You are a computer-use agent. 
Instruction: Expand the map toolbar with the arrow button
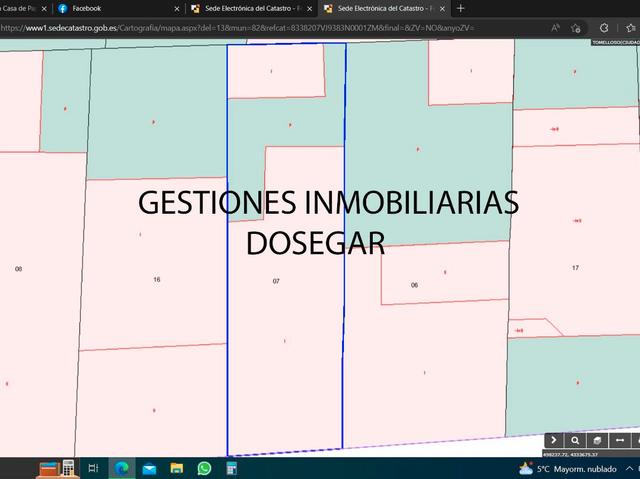(x=554, y=440)
